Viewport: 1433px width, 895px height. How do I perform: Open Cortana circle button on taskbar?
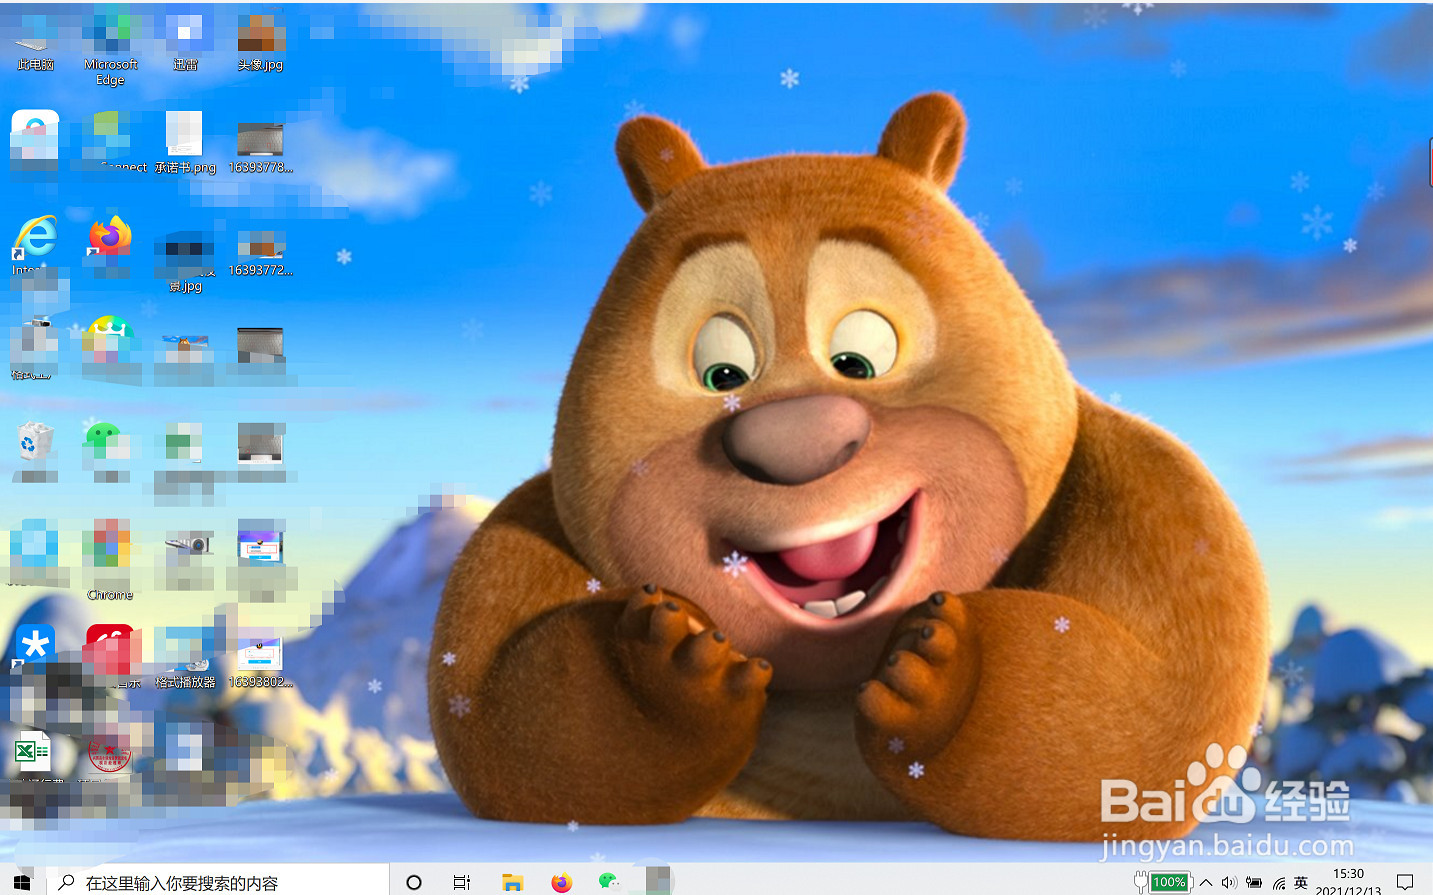[413, 882]
